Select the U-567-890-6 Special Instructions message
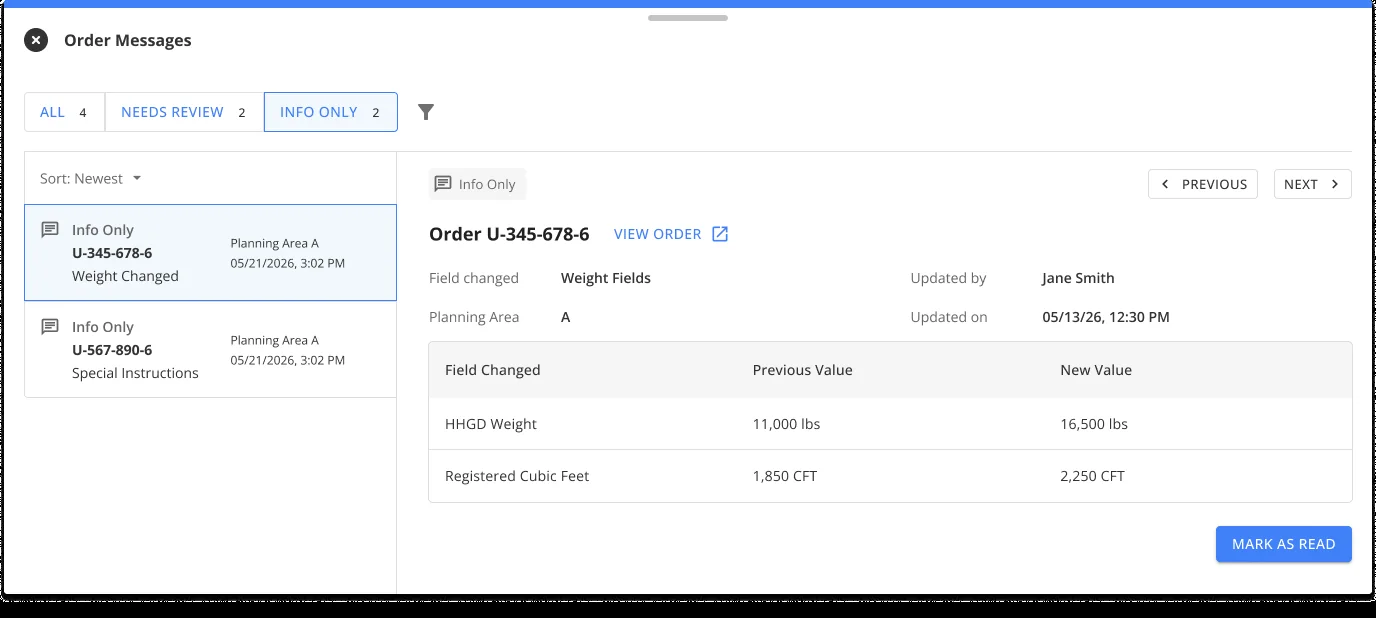Screen dimensions: 1376x618 [211, 350]
